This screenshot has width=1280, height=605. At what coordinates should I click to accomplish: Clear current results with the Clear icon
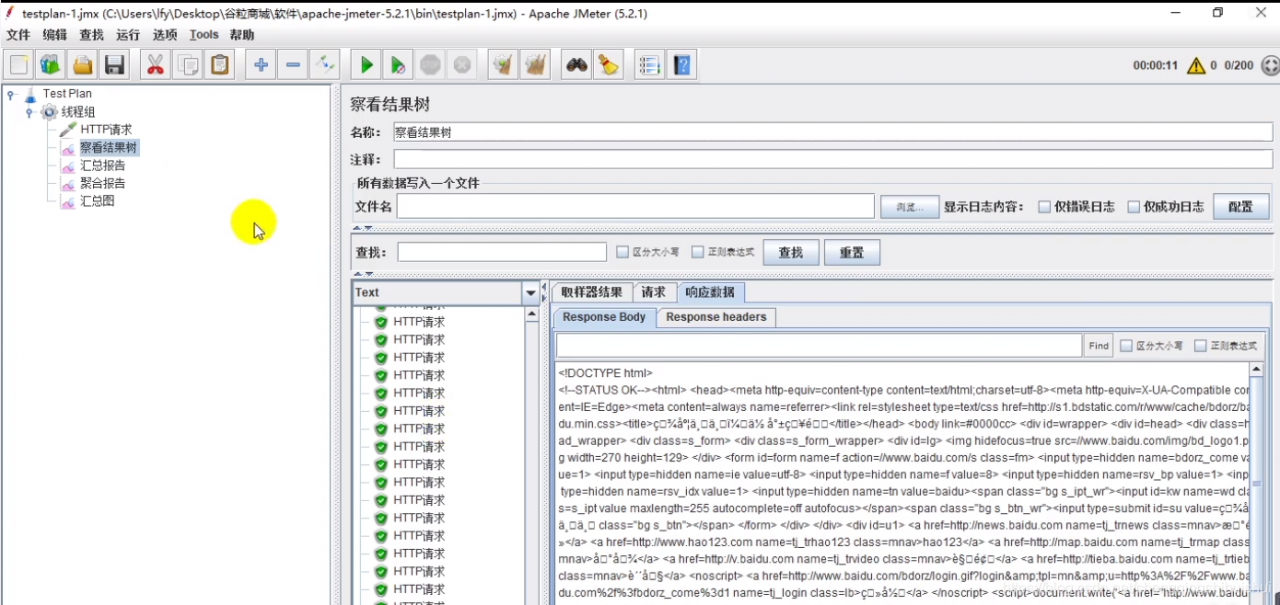pyautogui.click(x=503, y=65)
